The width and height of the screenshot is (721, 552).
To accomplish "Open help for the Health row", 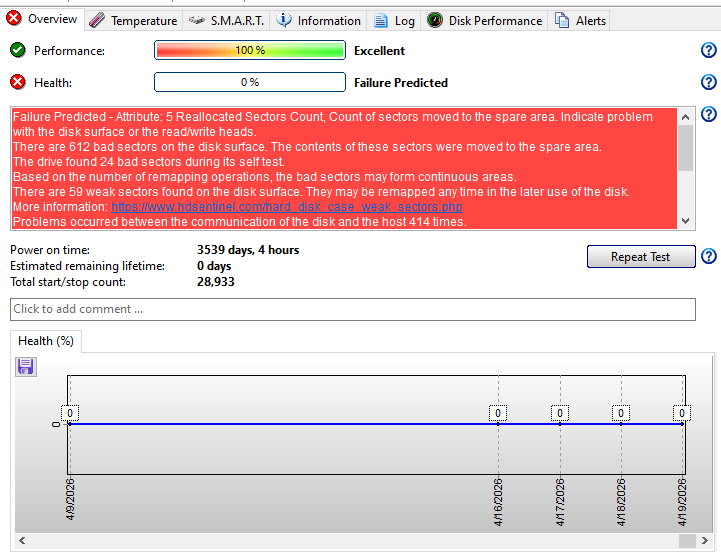I will click(709, 82).
